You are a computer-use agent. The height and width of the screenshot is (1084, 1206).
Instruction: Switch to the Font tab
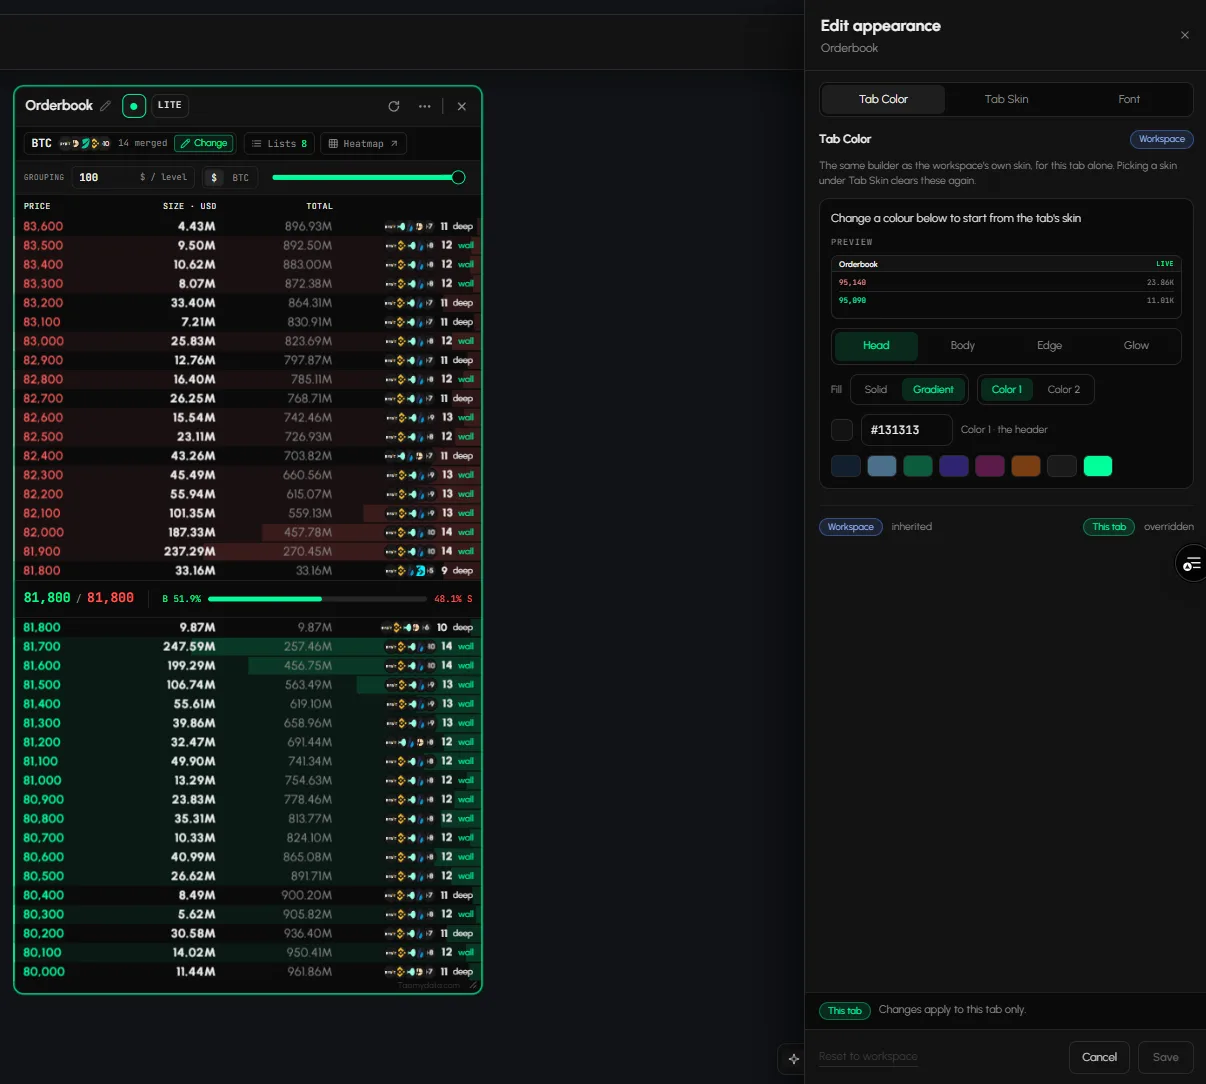click(1129, 99)
